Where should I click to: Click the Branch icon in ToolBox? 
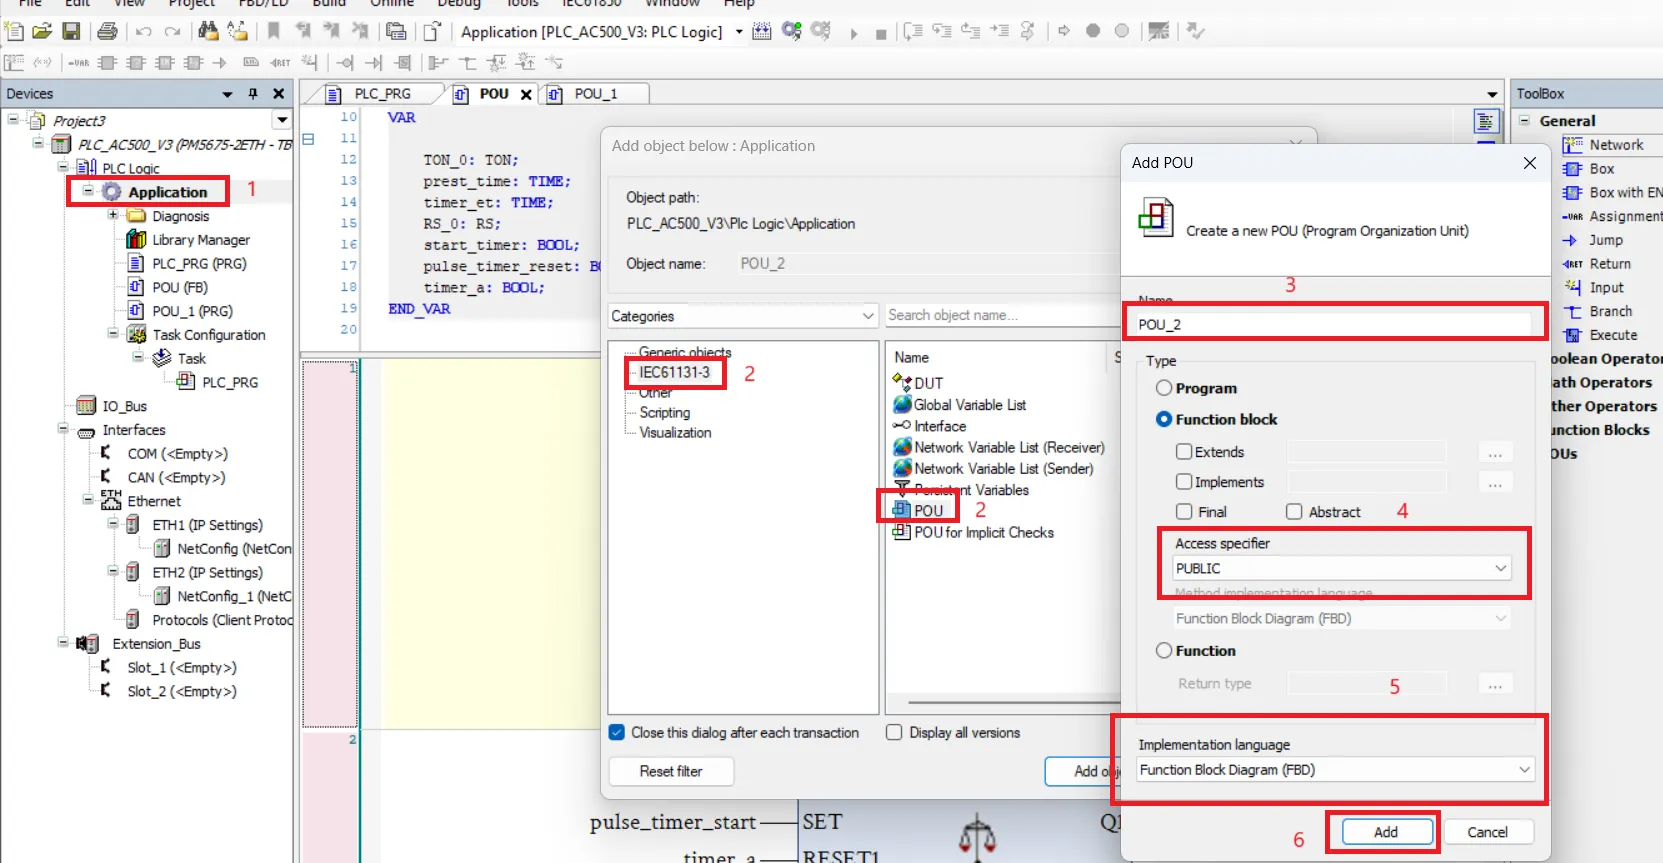coord(1573,312)
